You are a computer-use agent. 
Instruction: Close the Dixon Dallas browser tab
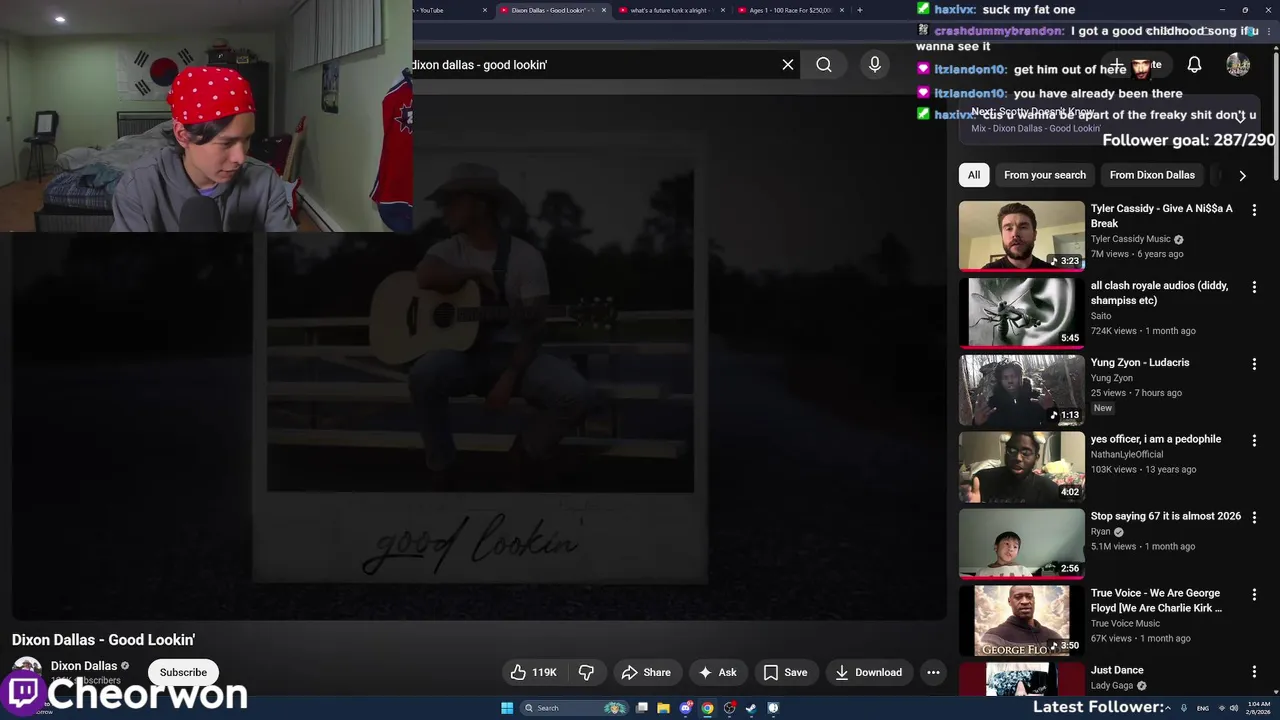pos(604,10)
